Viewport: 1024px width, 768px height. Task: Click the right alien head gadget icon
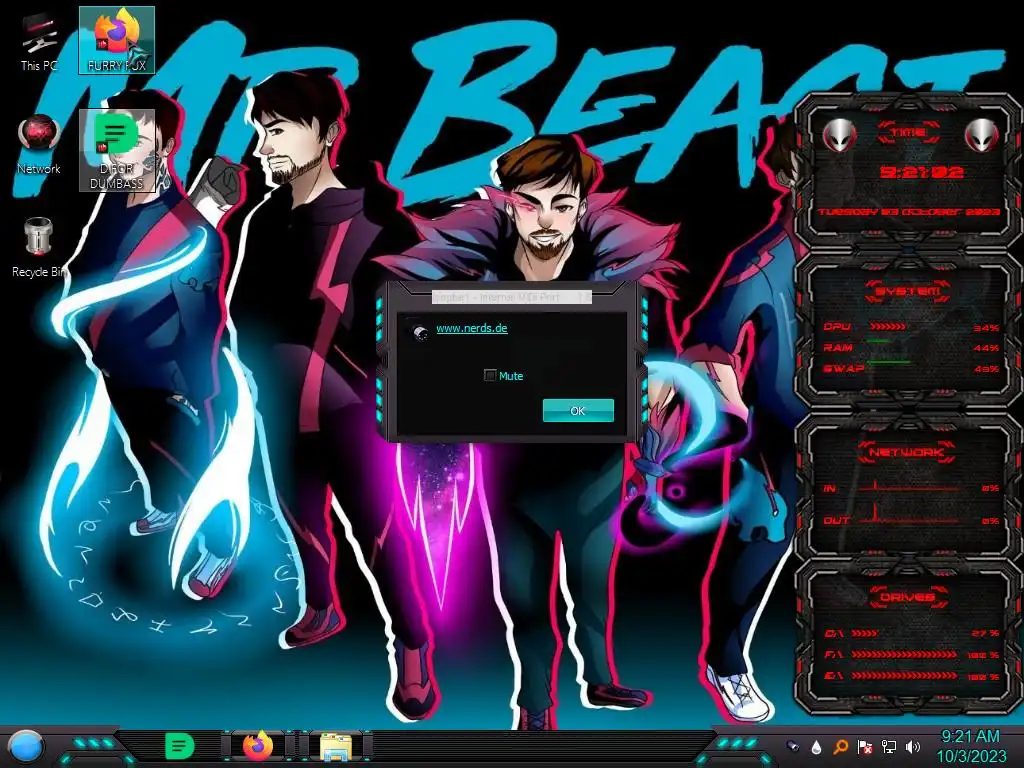click(982, 135)
